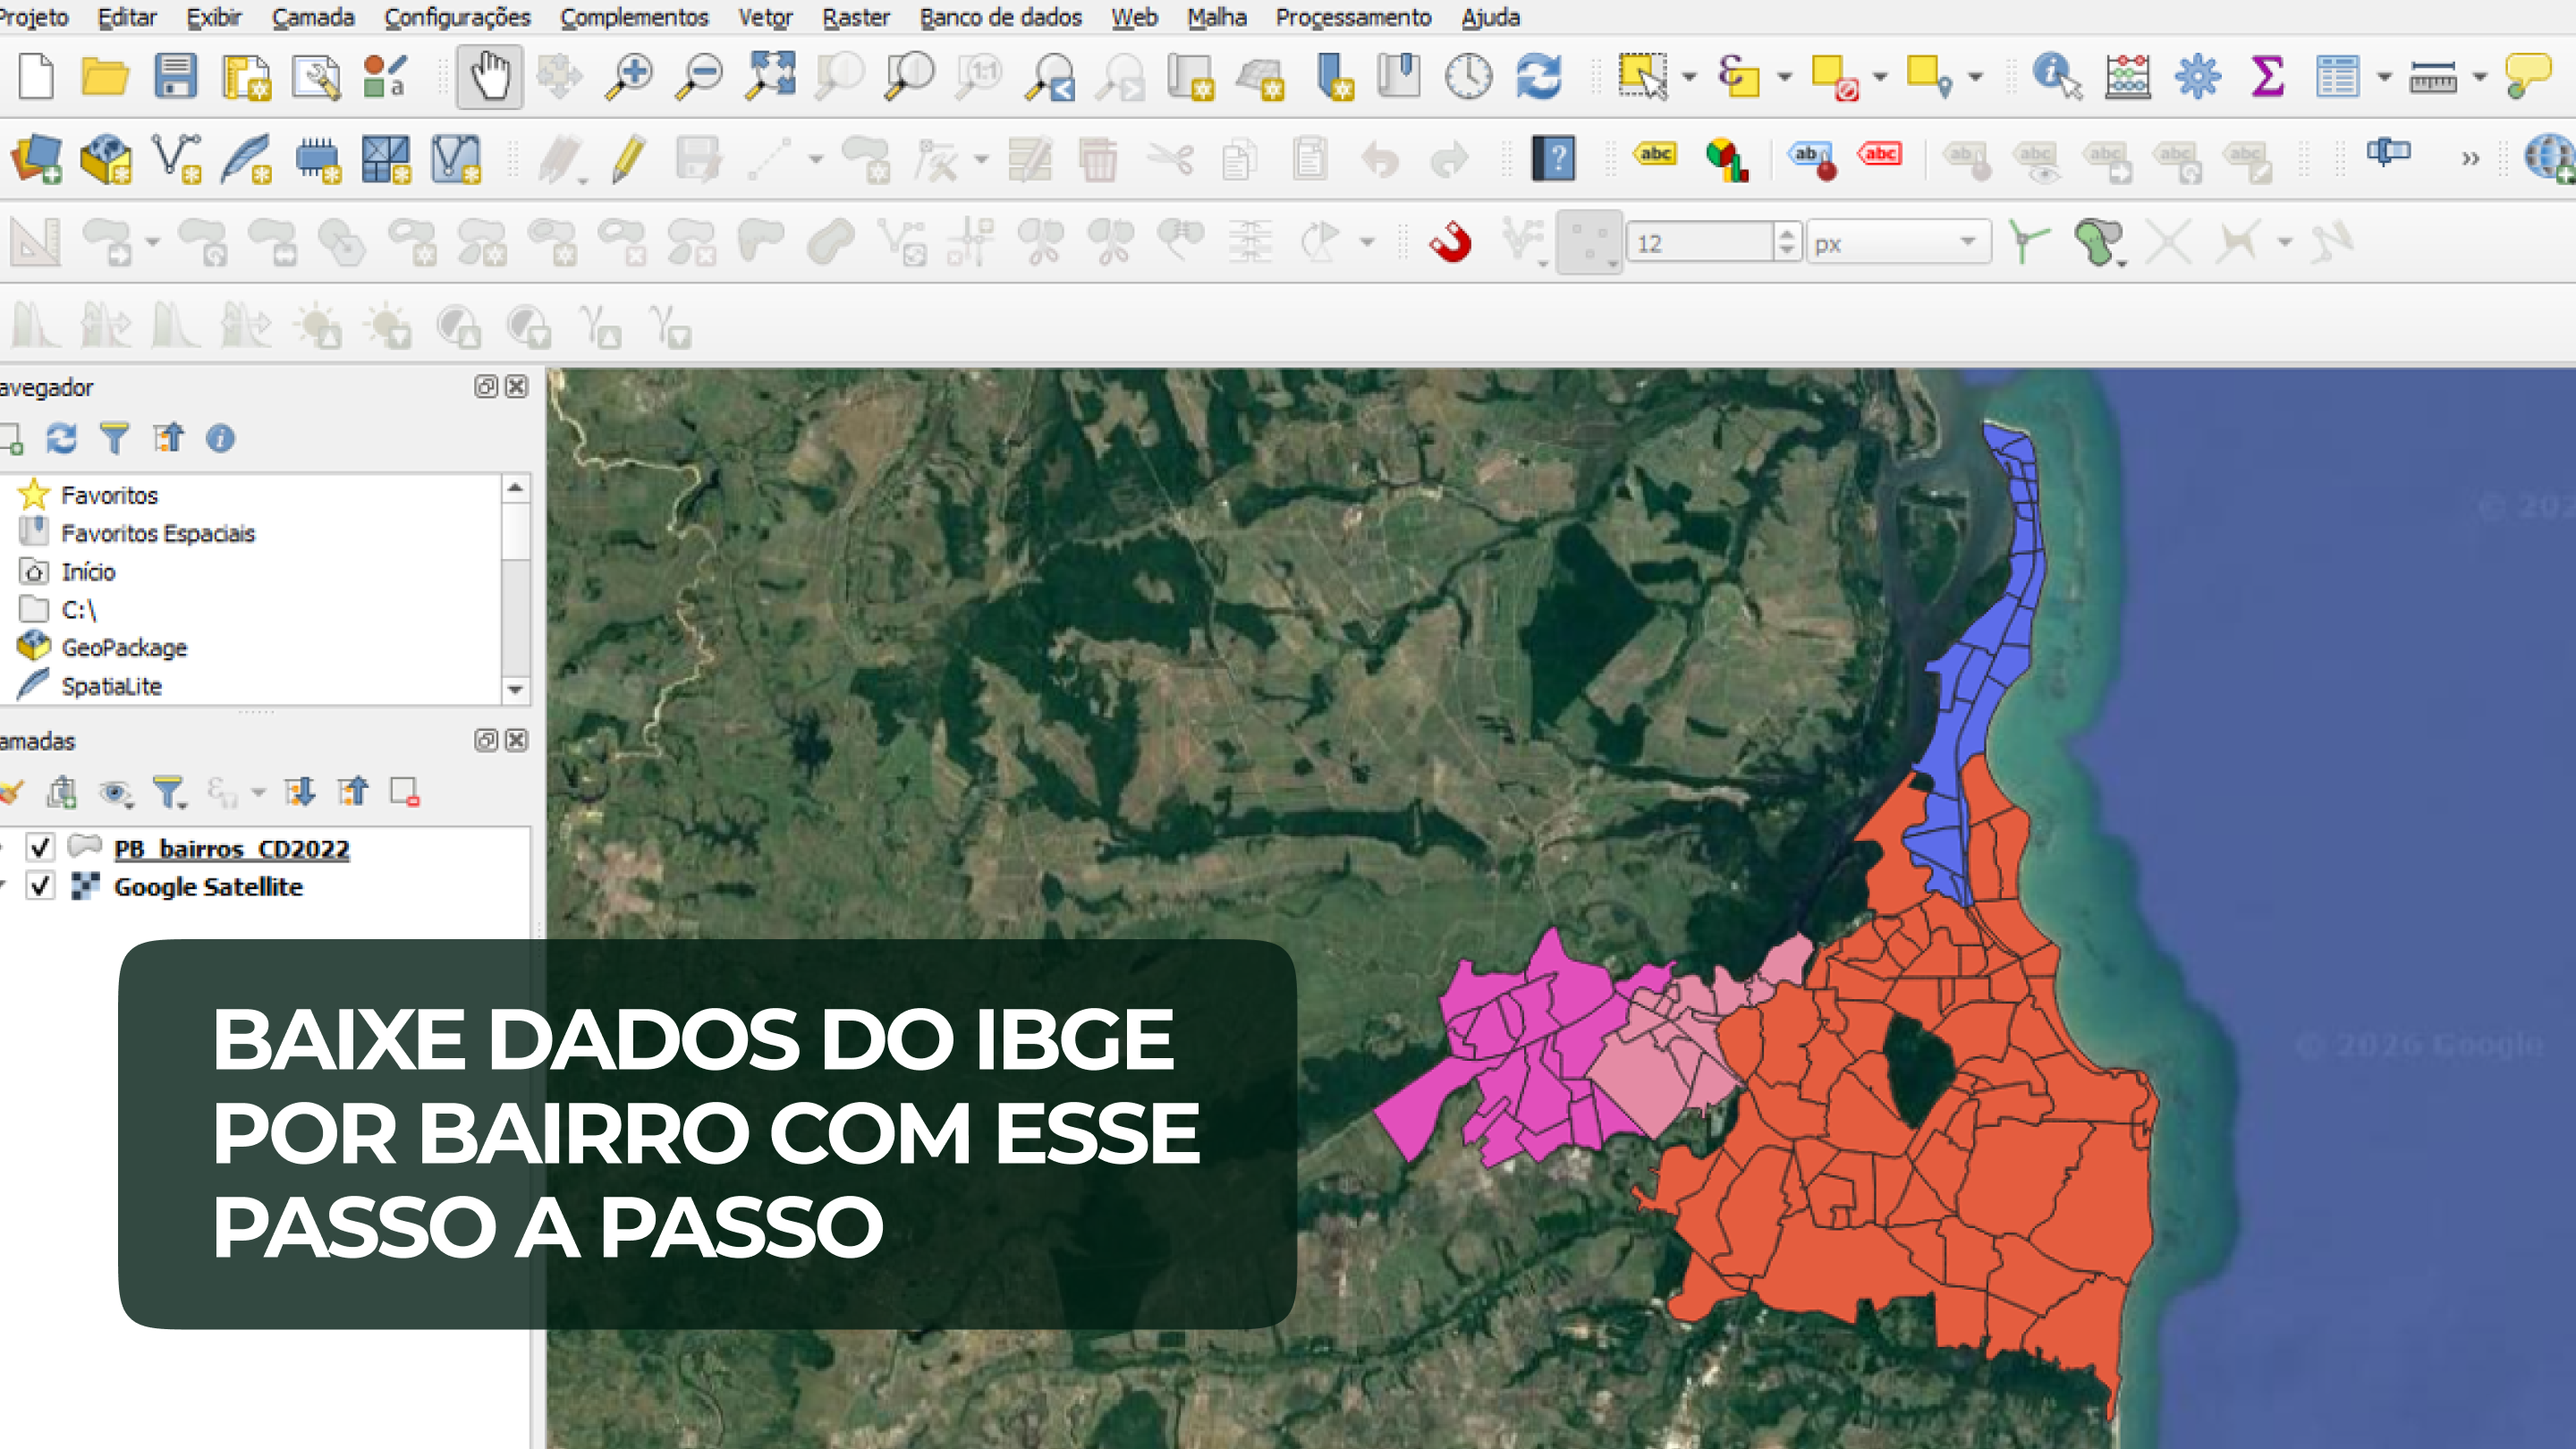The width and height of the screenshot is (2576, 1449).
Task: Toggle the Google Satellite layer checkbox
Action: click(40, 886)
